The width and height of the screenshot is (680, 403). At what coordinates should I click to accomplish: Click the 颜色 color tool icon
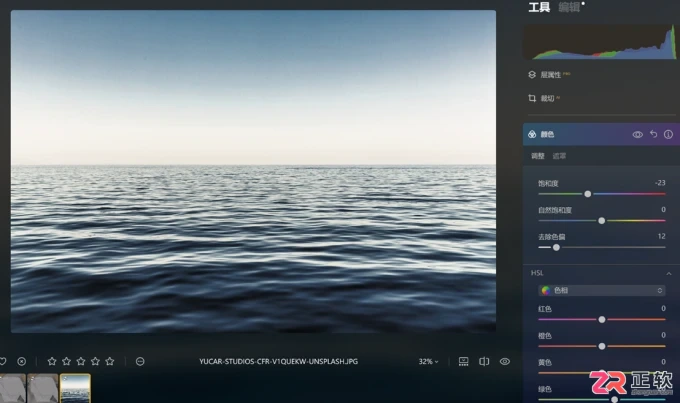(532, 134)
